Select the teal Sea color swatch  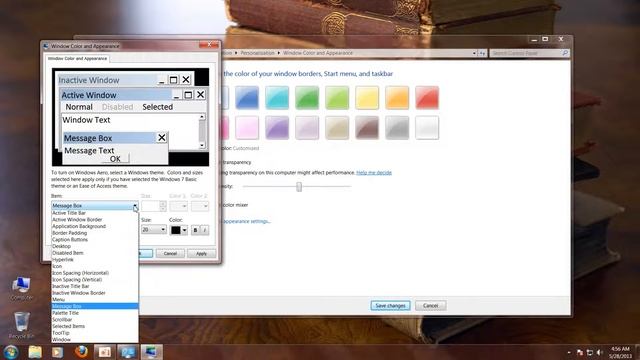[x=277, y=98]
